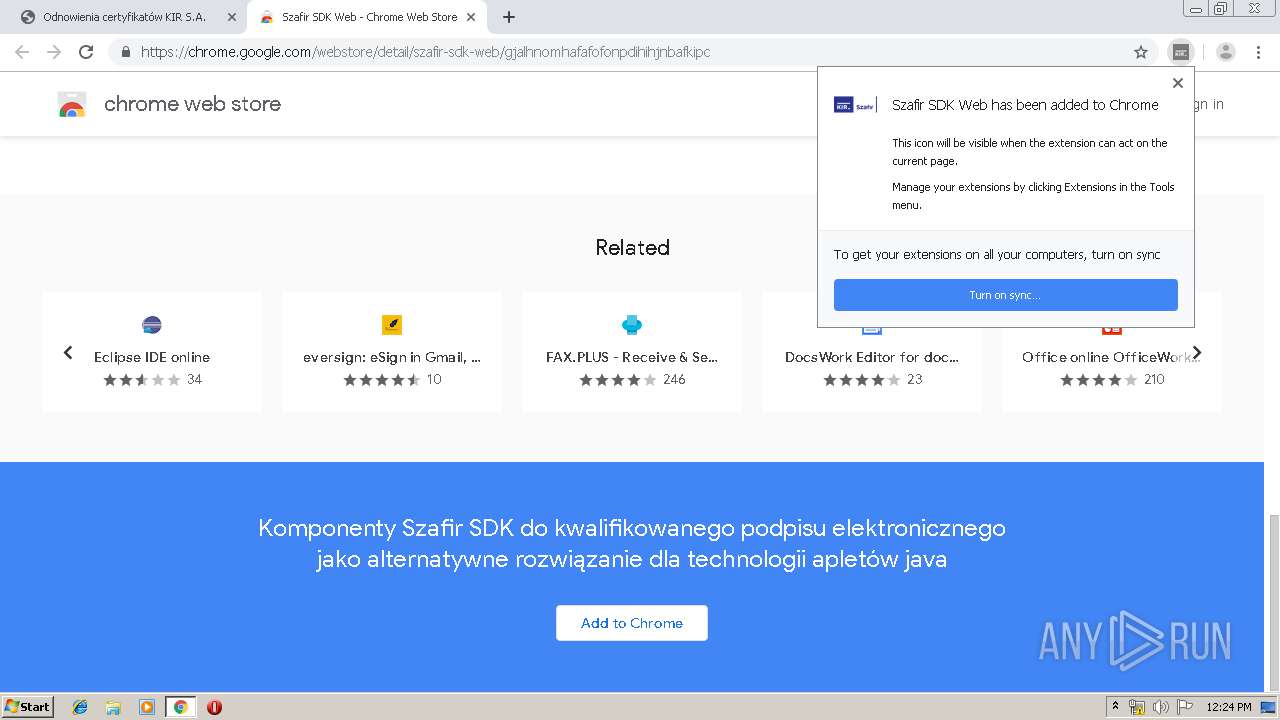Screen dimensions: 1280x720
Task: Click the Chrome back navigation arrow
Action: (x=22, y=52)
